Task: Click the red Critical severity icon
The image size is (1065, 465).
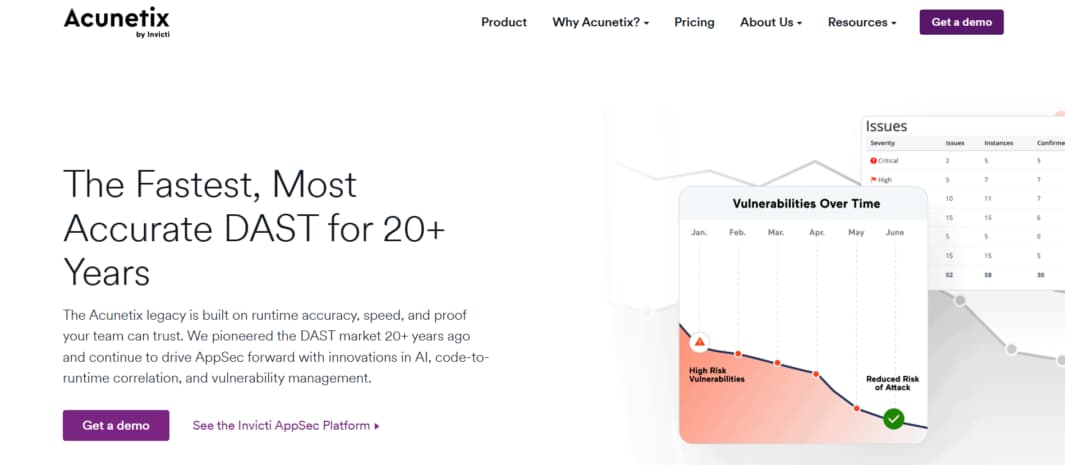Action: pyautogui.click(x=873, y=161)
